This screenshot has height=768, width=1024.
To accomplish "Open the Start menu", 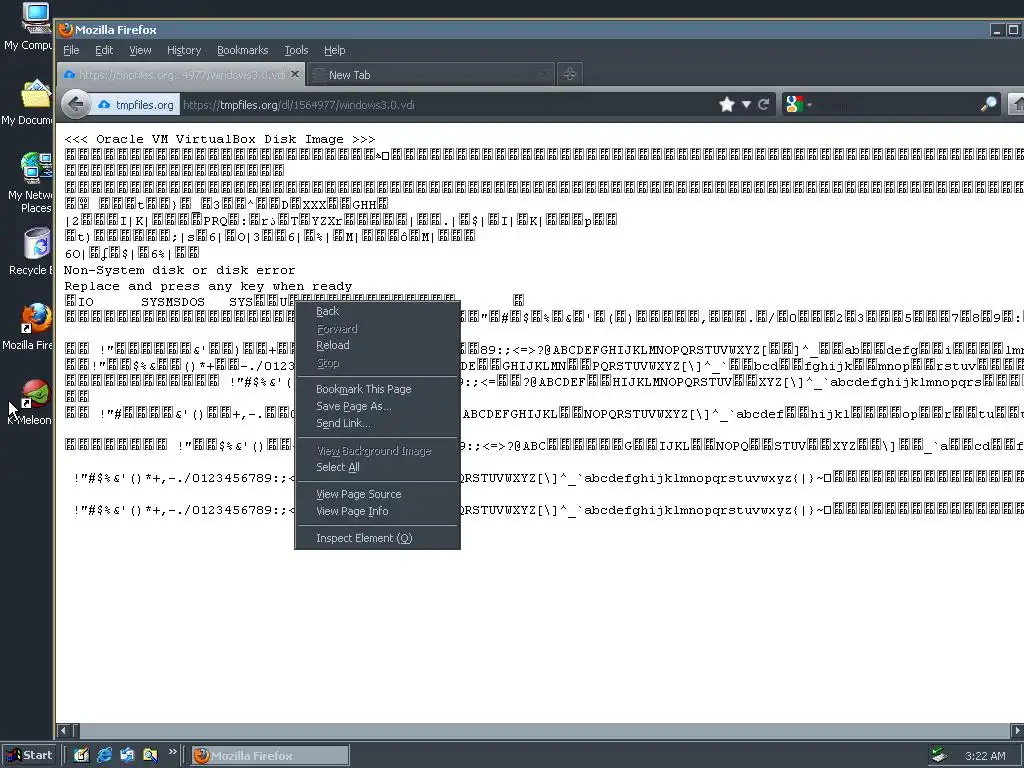I will pyautogui.click(x=29, y=756).
